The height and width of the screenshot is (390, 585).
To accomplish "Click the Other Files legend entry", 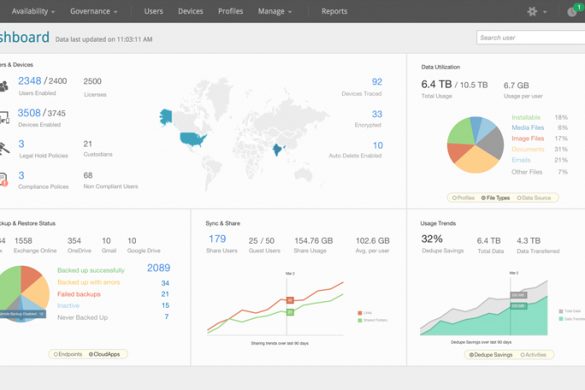I will pos(527,172).
